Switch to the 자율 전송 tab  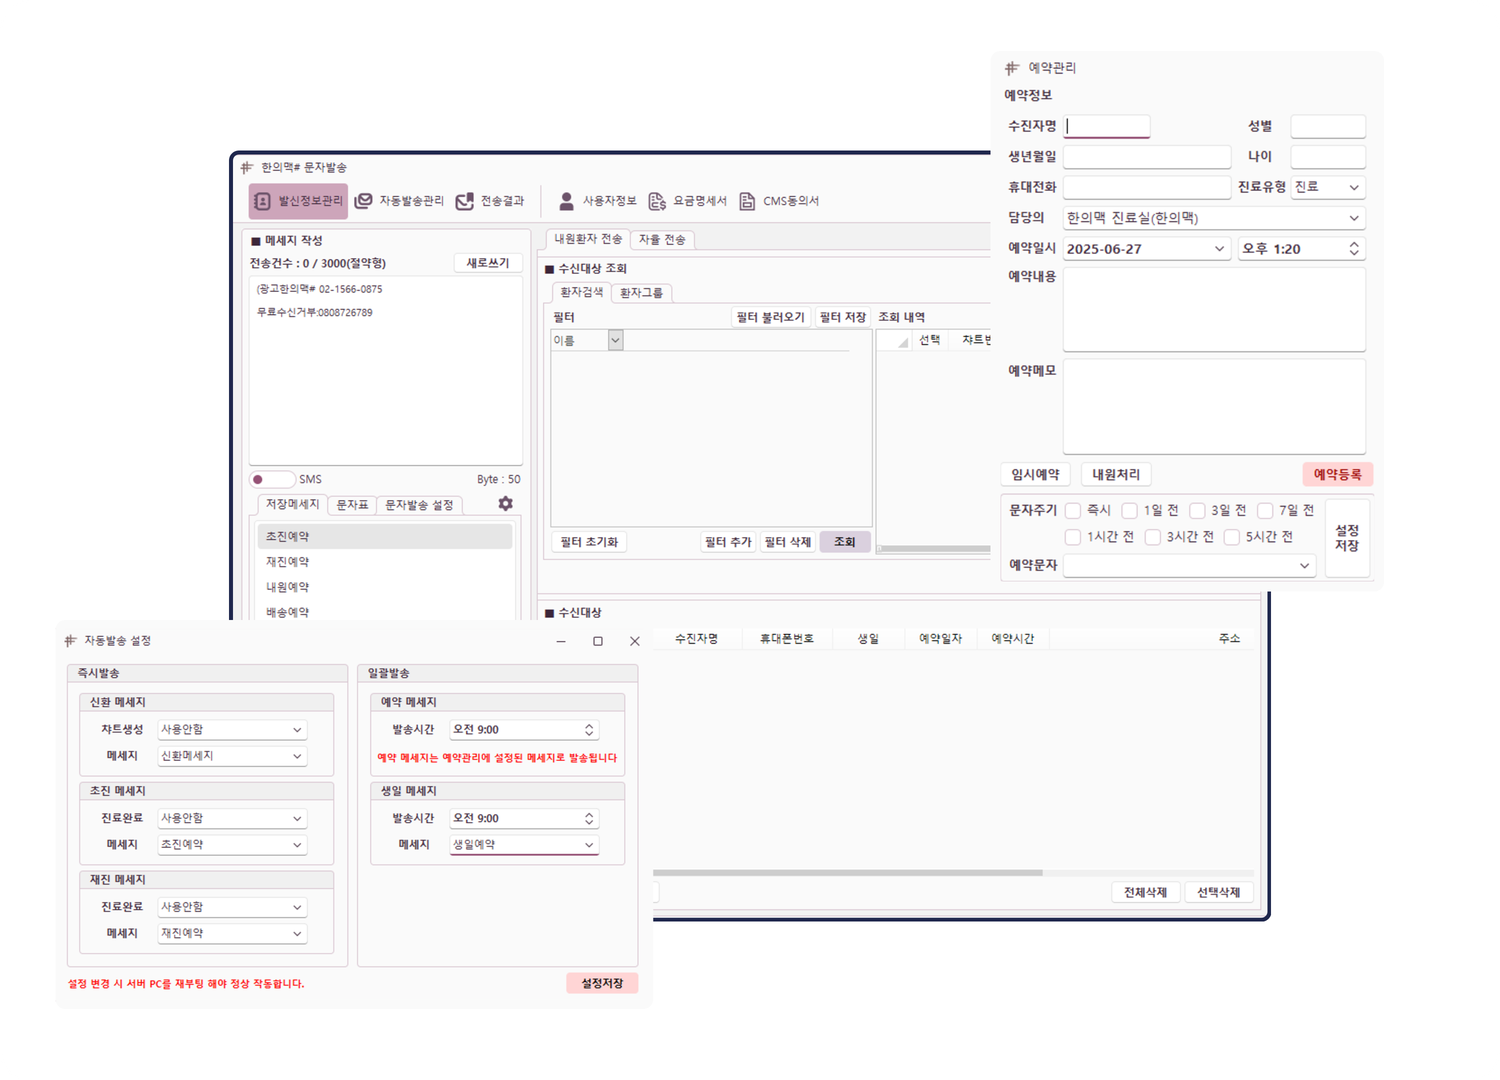click(x=662, y=240)
